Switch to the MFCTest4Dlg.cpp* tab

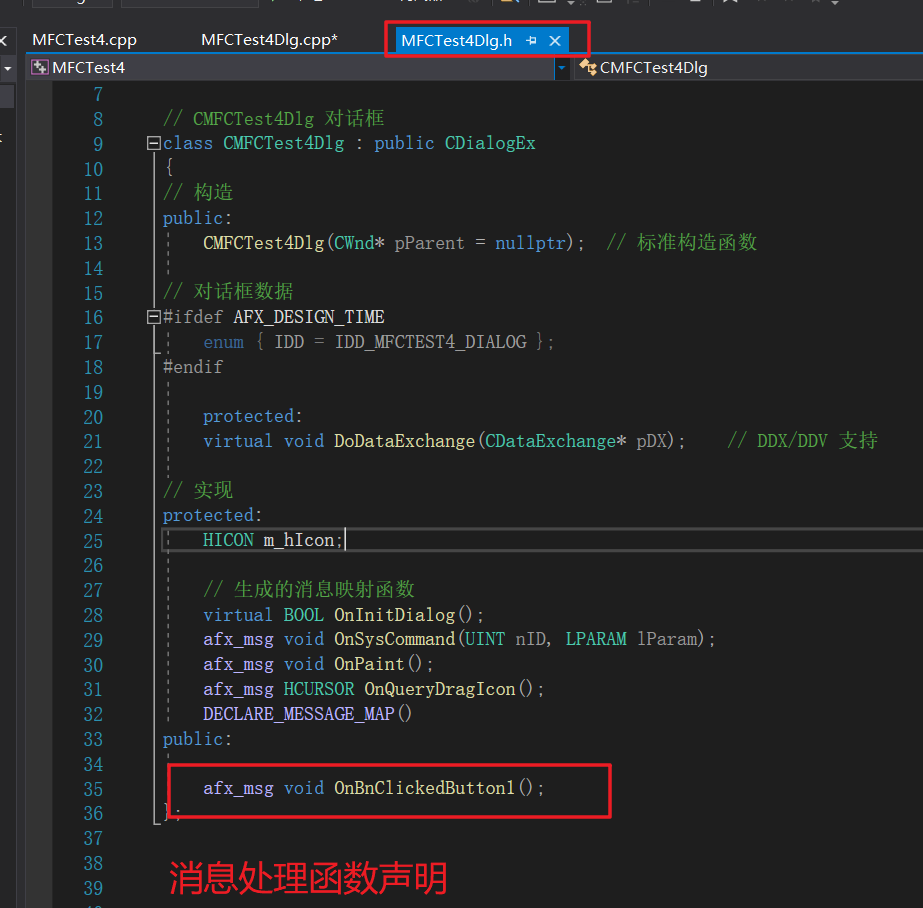[x=269, y=40]
